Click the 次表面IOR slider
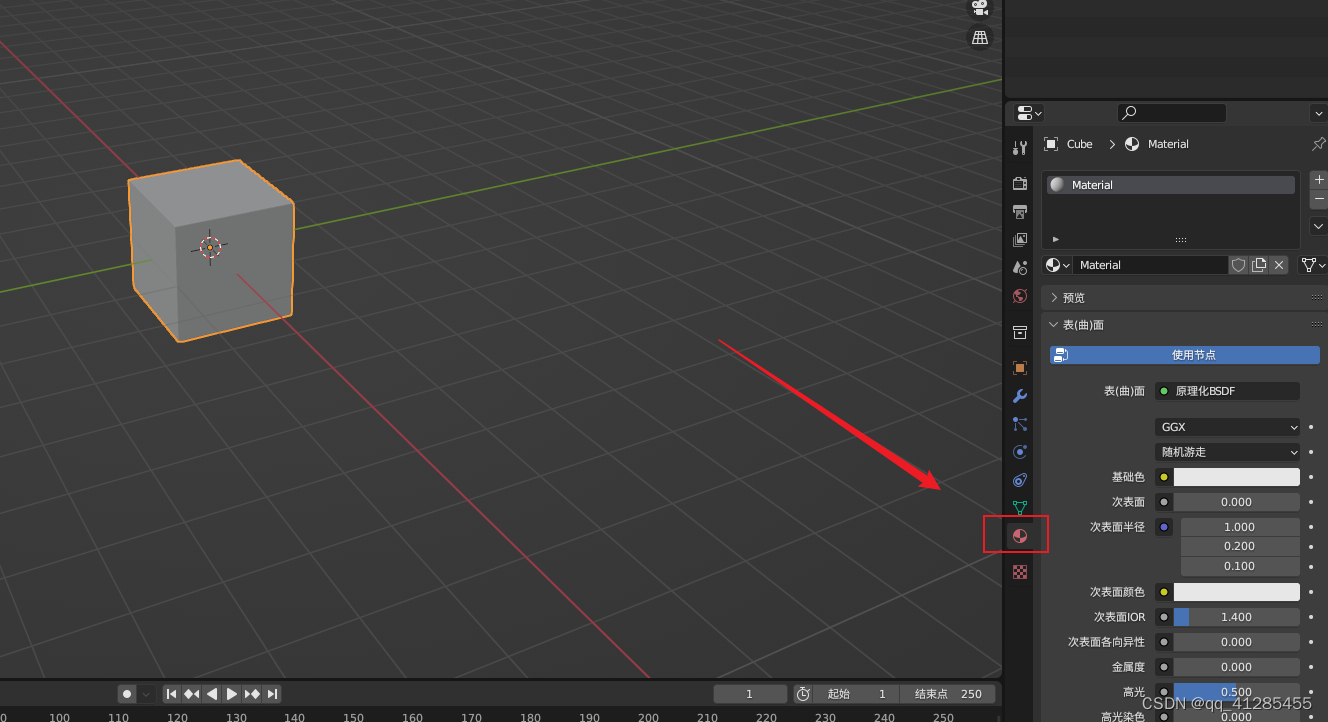This screenshot has height=722, width=1328. click(1237, 617)
